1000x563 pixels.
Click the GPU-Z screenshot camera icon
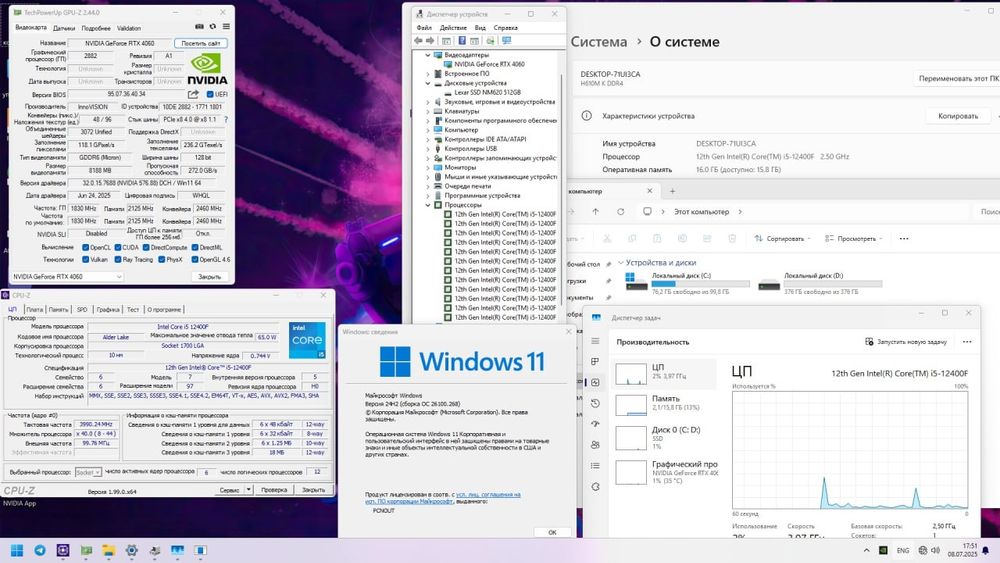click(199, 27)
